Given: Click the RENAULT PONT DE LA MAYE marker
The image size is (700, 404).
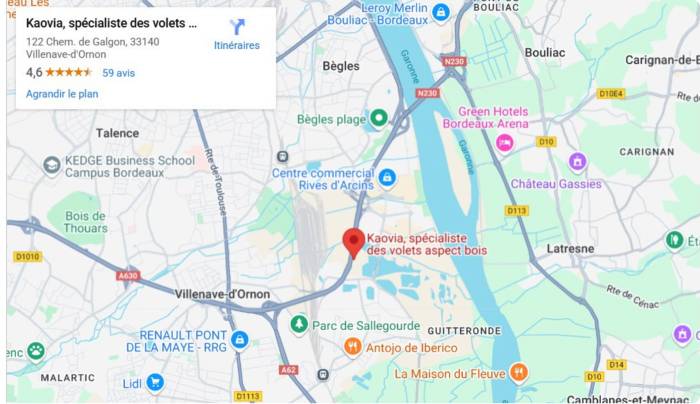Looking at the screenshot, I should pos(239,340).
